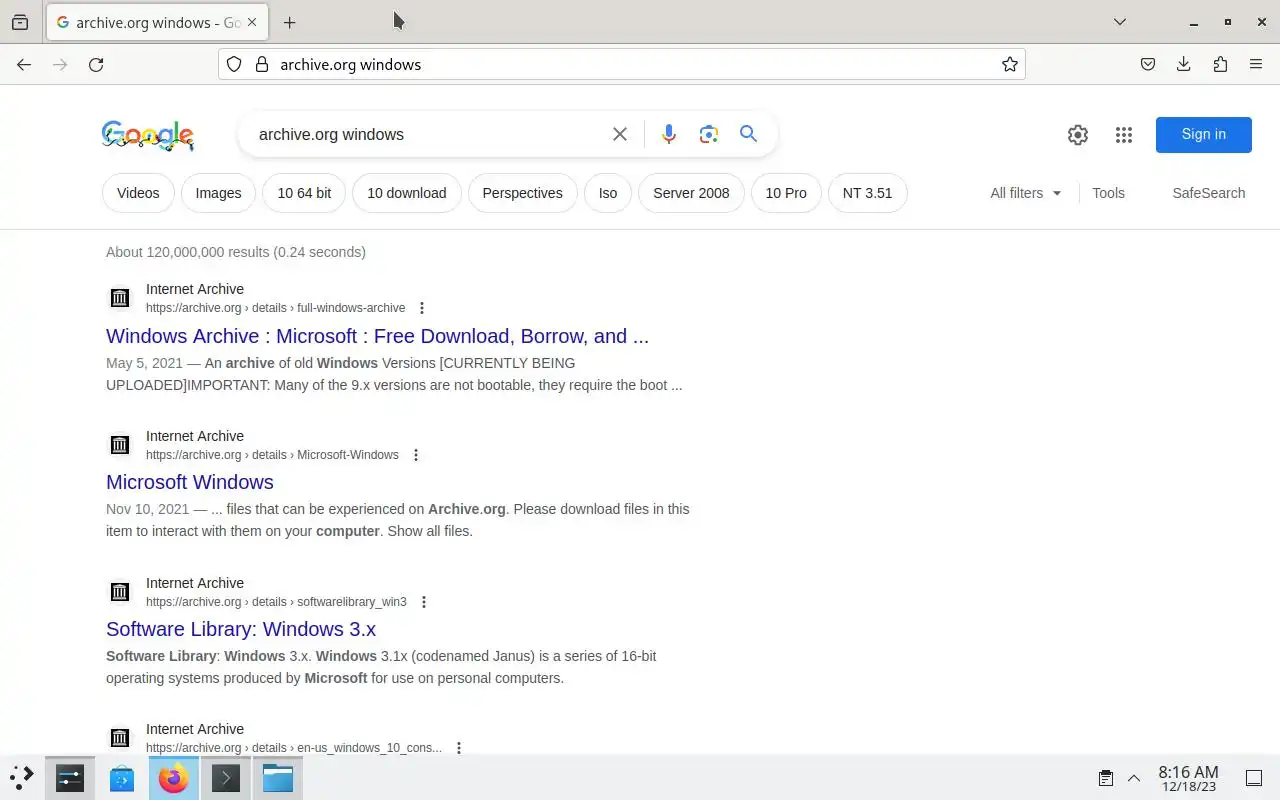Clear the search query text

(x=620, y=134)
